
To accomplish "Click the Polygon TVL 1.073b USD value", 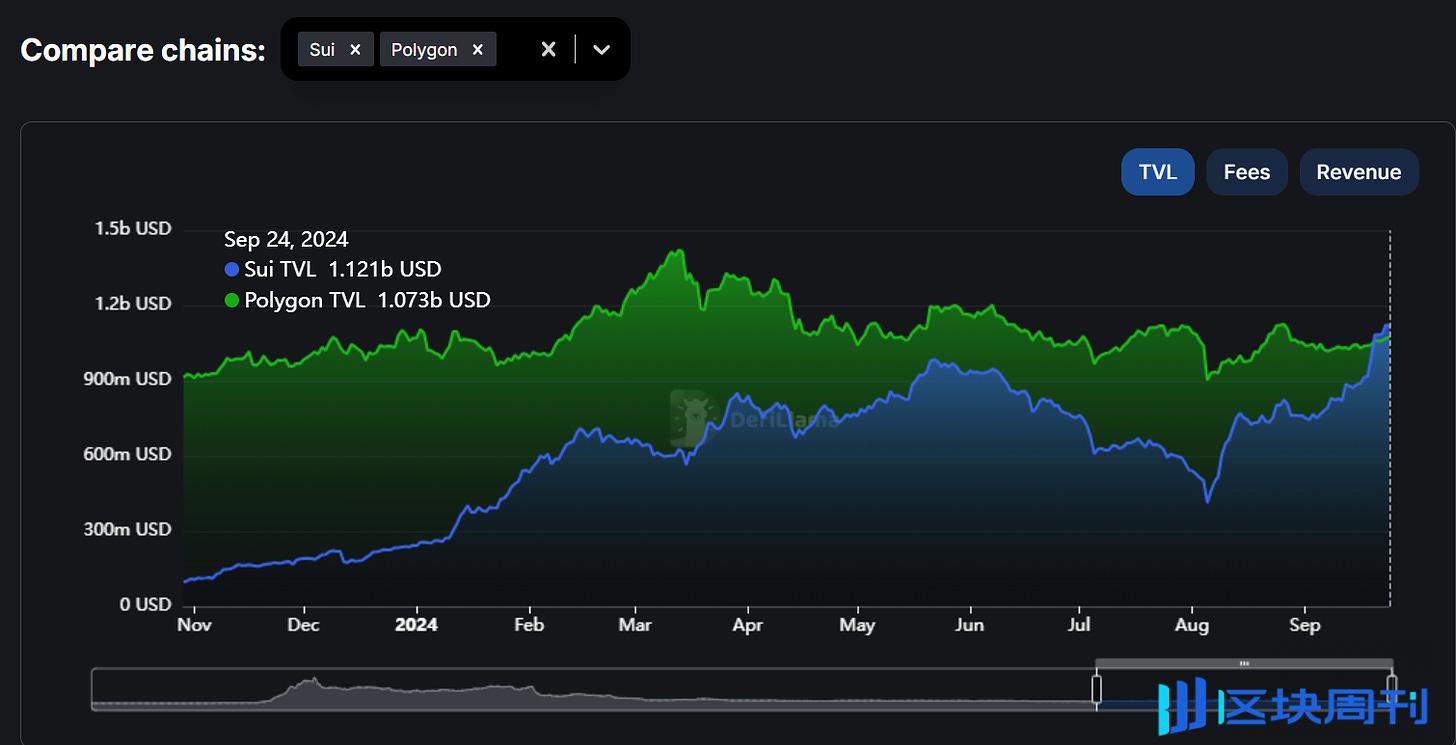I will pos(433,300).
